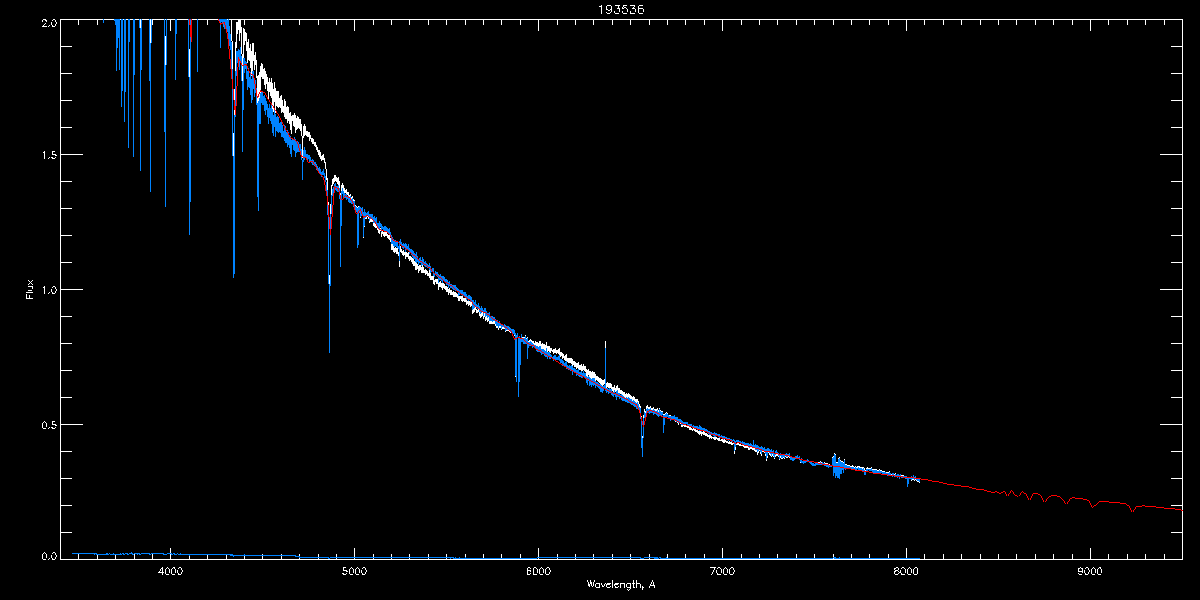Viewport: 1200px width, 600px height.
Task: Click the 7000 wavelength tick label
Action: (x=722, y=571)
